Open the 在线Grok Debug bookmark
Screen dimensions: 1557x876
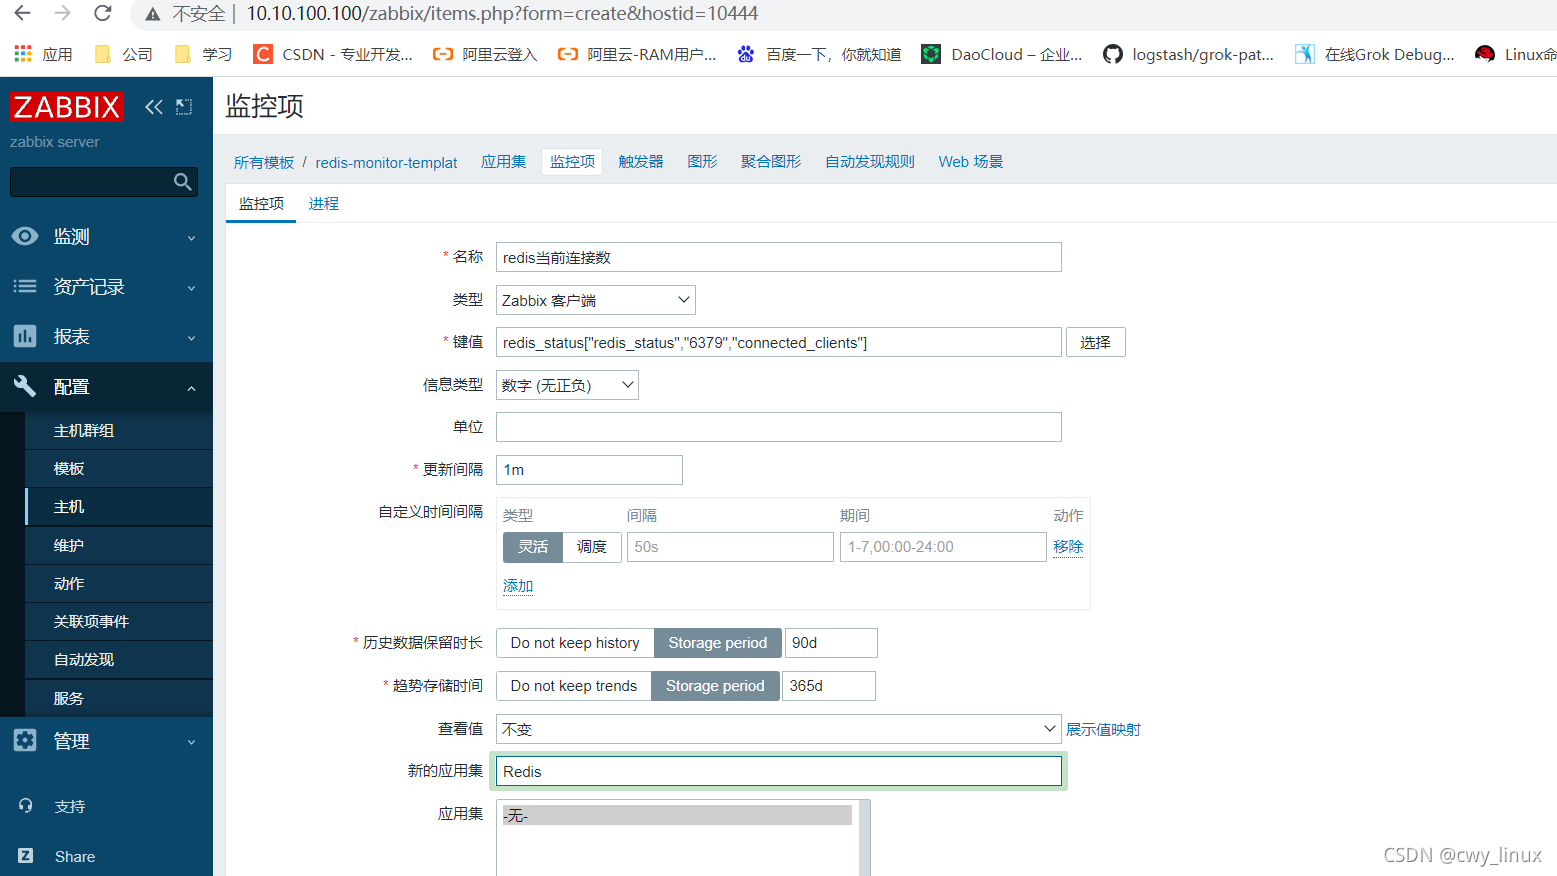pos(1375,54)
